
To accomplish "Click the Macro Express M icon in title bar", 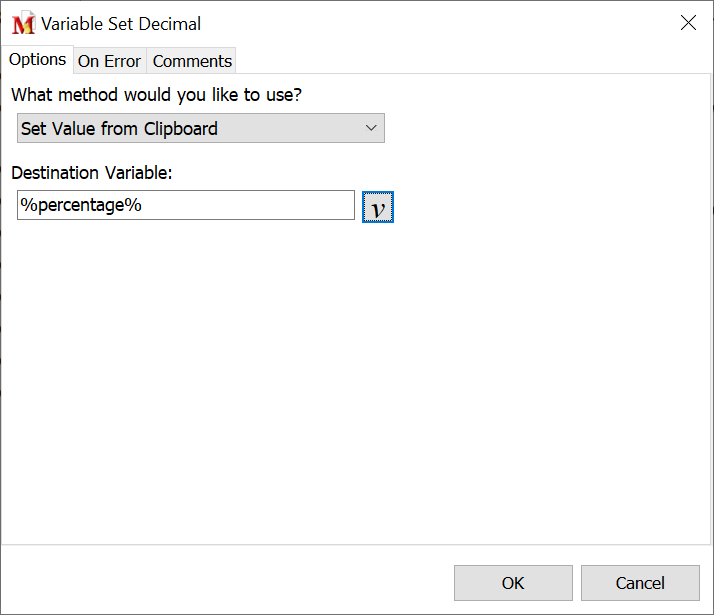I will (22, 24).
